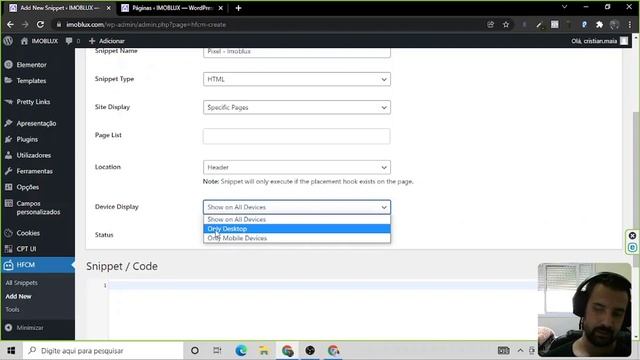Open the Opções sidebar menu
The width and height of the screenshot is (640, 360).
(28, 187)
